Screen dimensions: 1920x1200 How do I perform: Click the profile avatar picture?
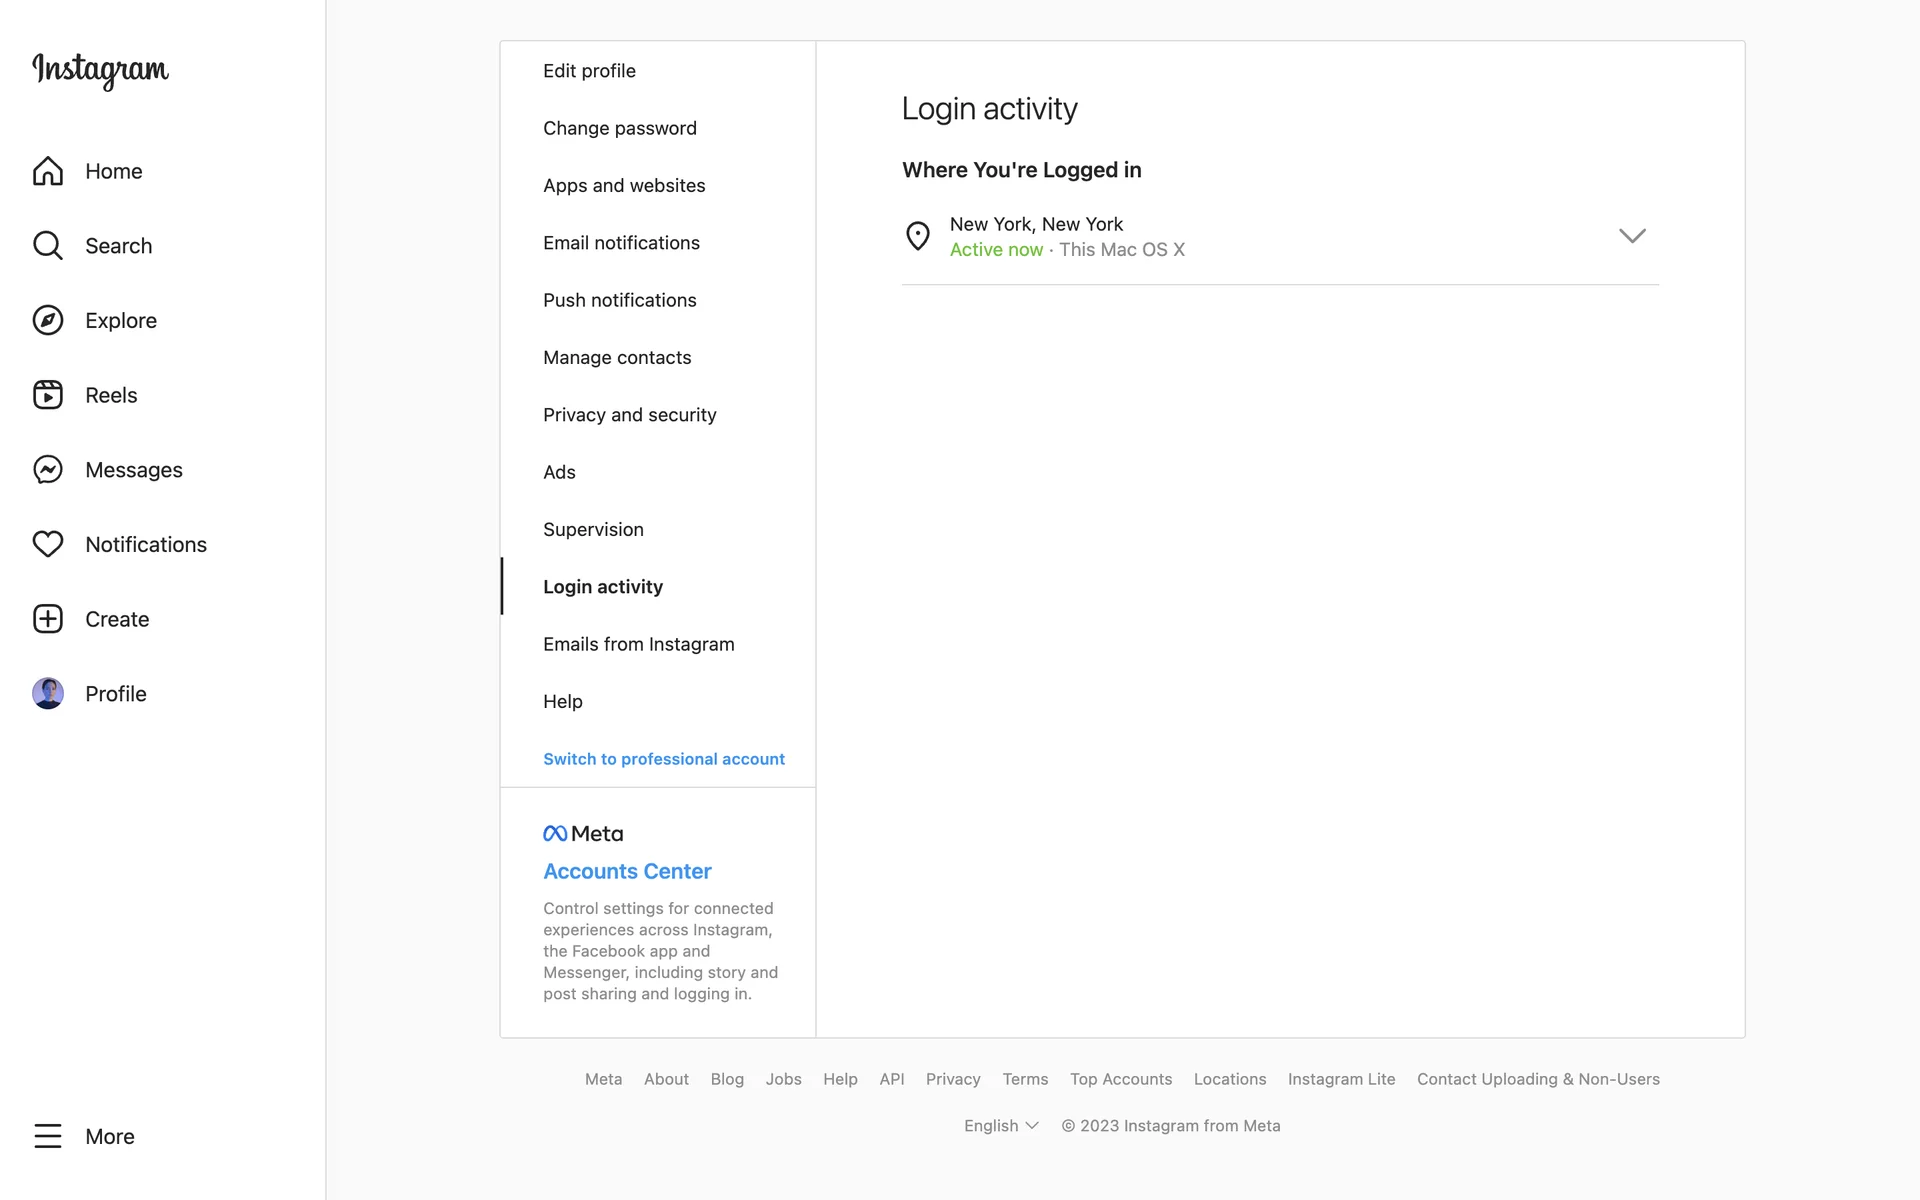(x=47, y=693)
